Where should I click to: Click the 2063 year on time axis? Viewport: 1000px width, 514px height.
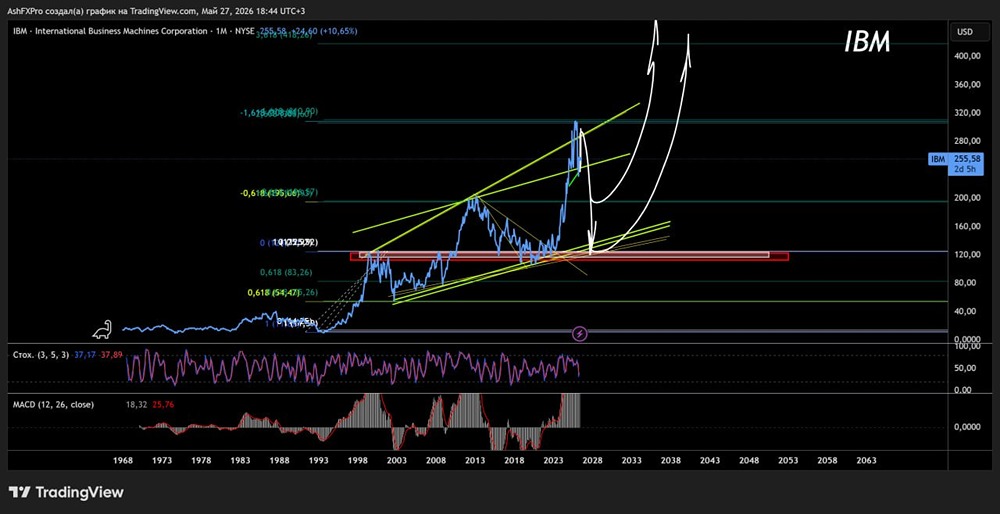[x=866, y=460]
